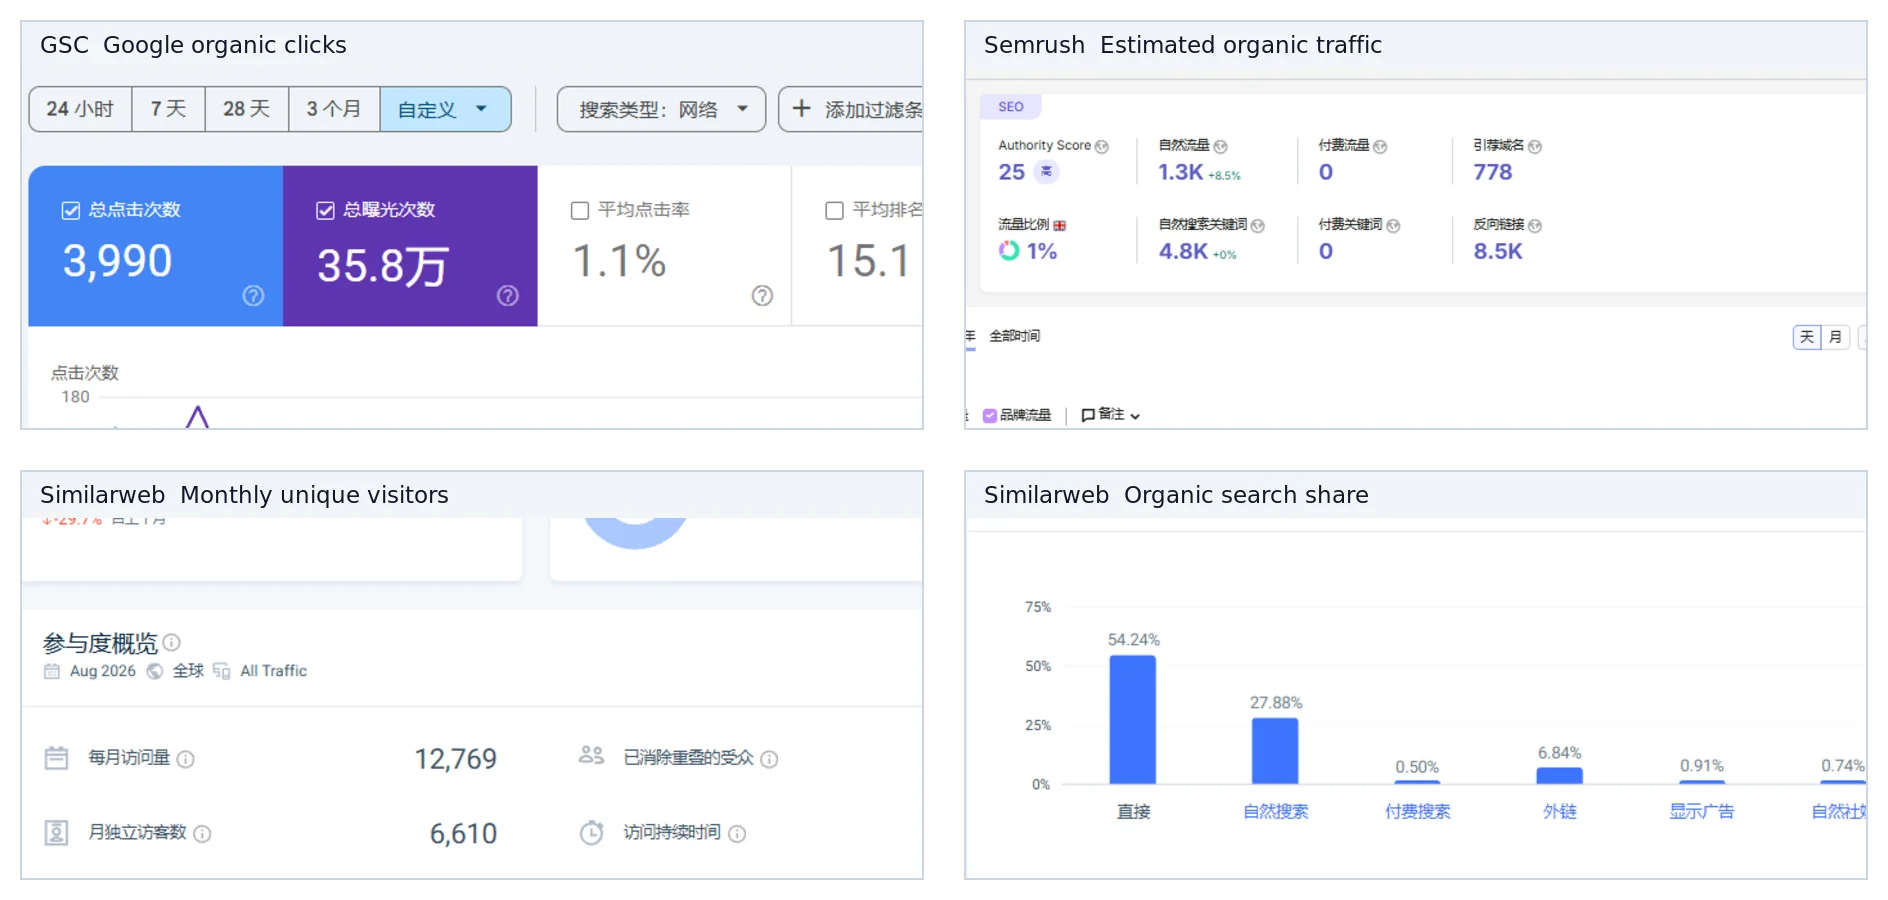Click info icon next to 每月访问量
This screenshot has height=900, width=1888.
pyautogui.click(x=185, y=759)
